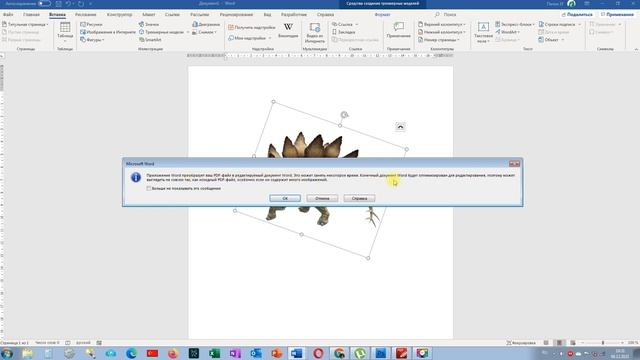Open the Экспресс-блоки menu
640x360 pixels.
coord(515,24)
